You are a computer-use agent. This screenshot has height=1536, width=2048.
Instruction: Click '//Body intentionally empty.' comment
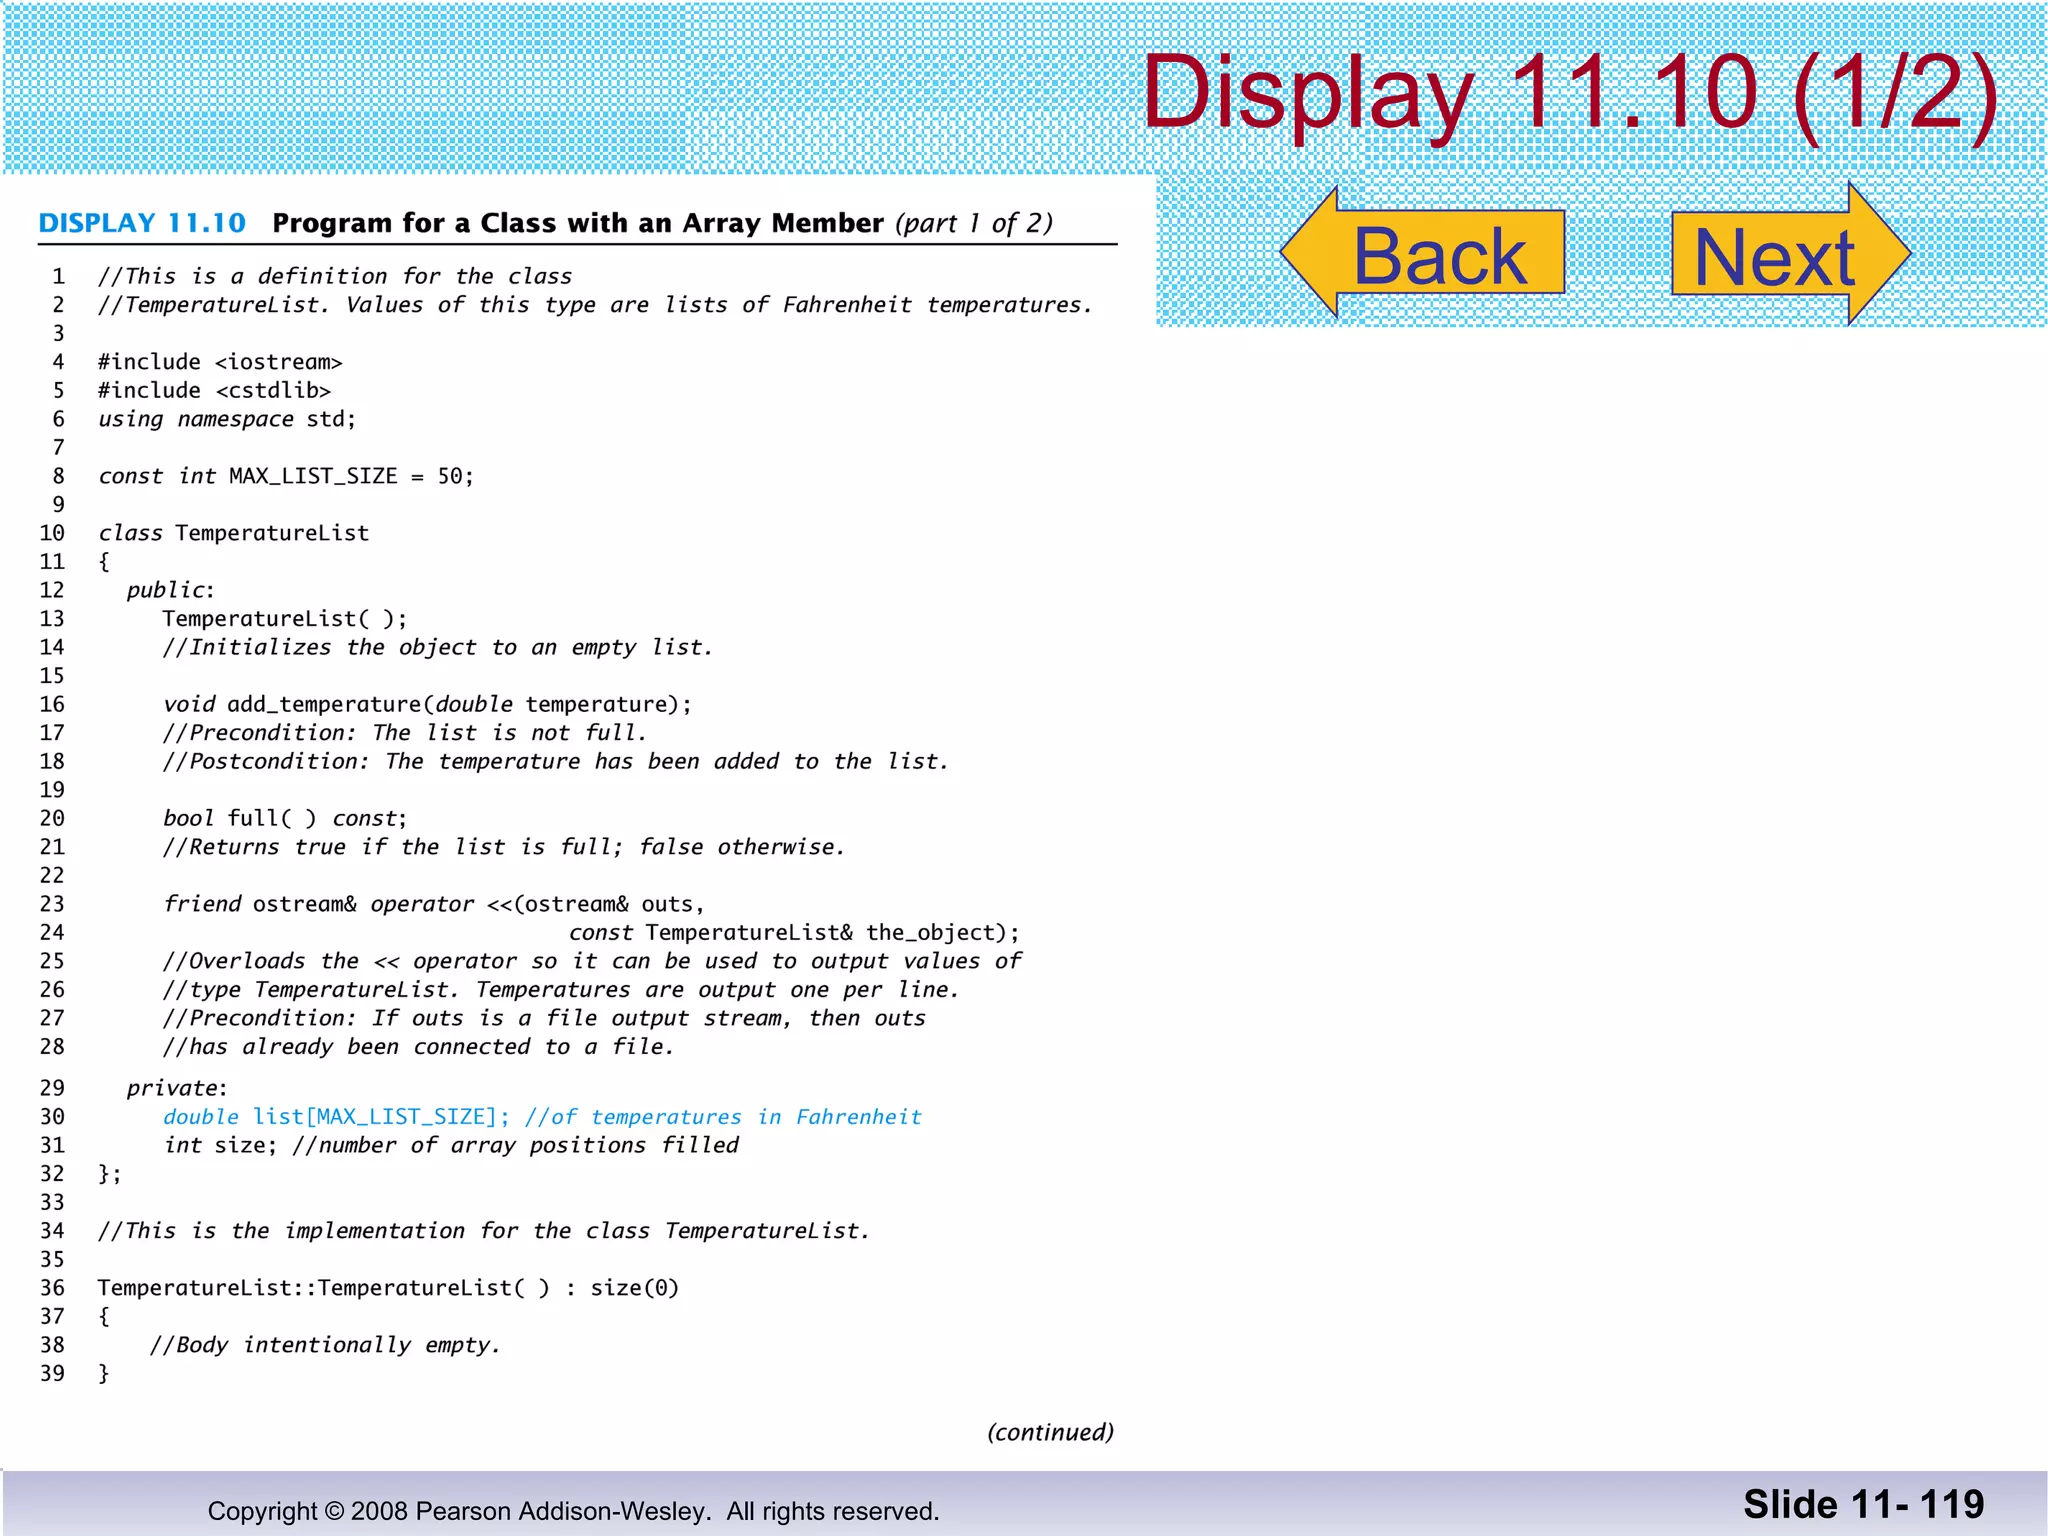(x=325, y=1344)
